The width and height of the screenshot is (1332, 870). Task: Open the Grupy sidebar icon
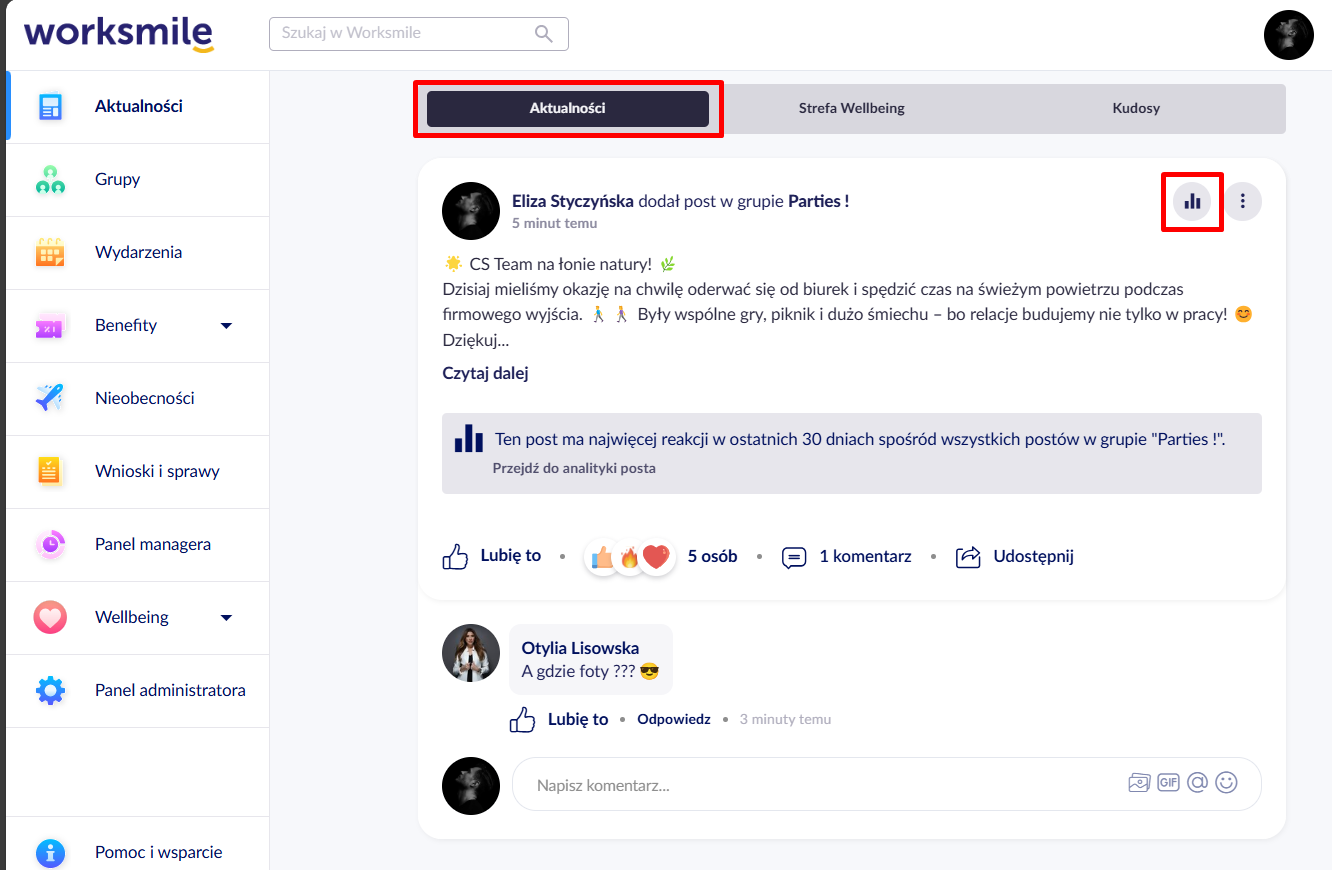[50, 180]
